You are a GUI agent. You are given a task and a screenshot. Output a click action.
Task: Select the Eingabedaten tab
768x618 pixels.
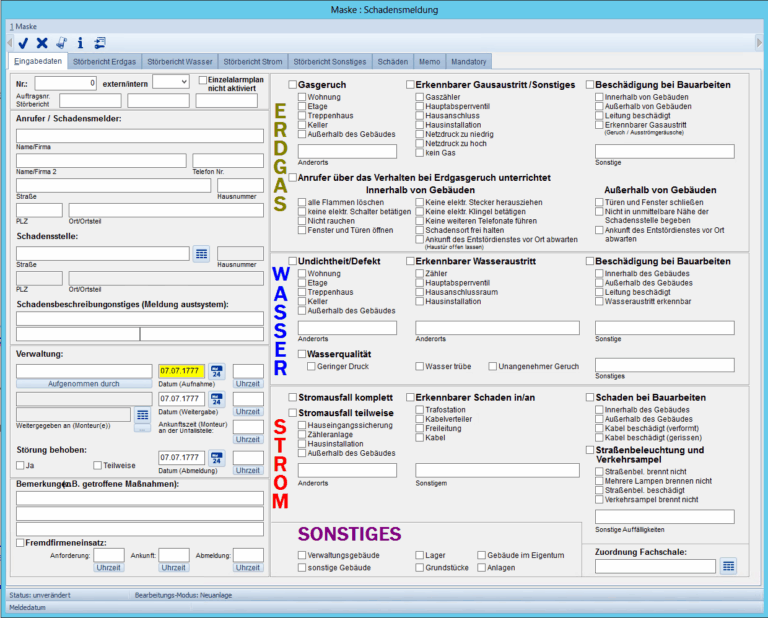[38, 61]
